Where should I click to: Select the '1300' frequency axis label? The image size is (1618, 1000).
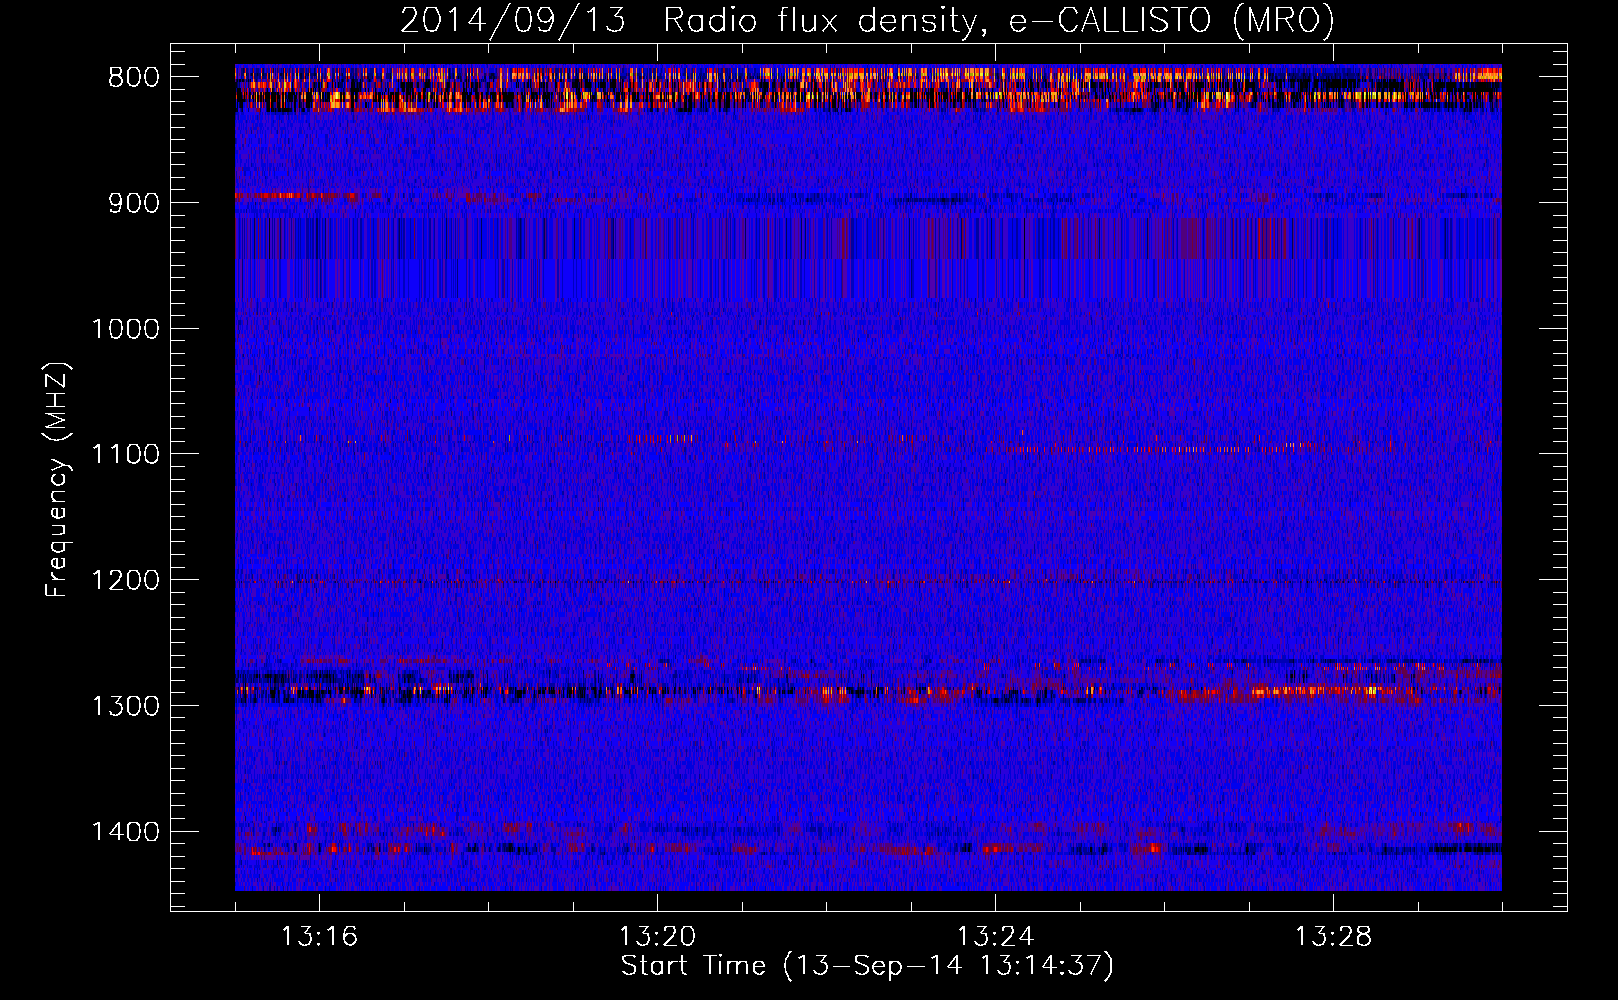pyautogui.click(x=125, y=706)
